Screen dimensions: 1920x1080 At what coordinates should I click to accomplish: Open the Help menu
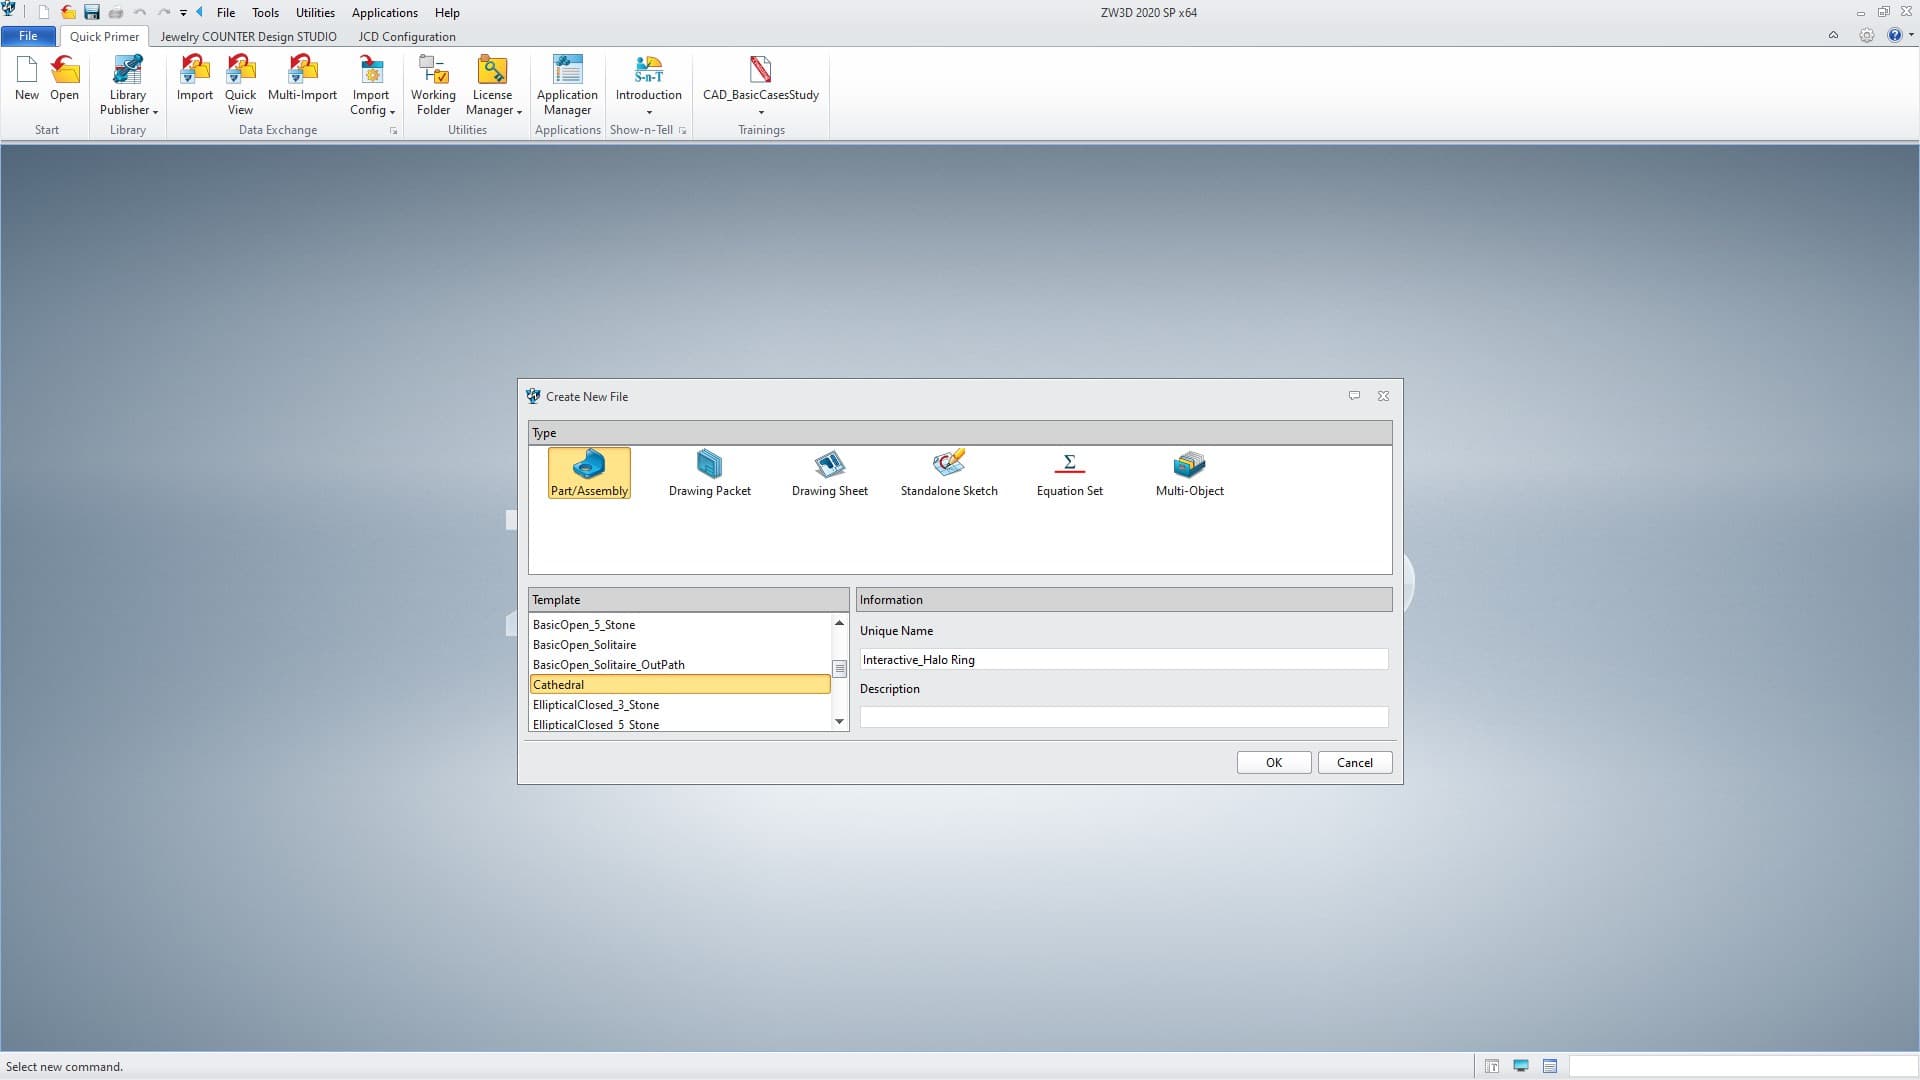(x=447, y=13)
